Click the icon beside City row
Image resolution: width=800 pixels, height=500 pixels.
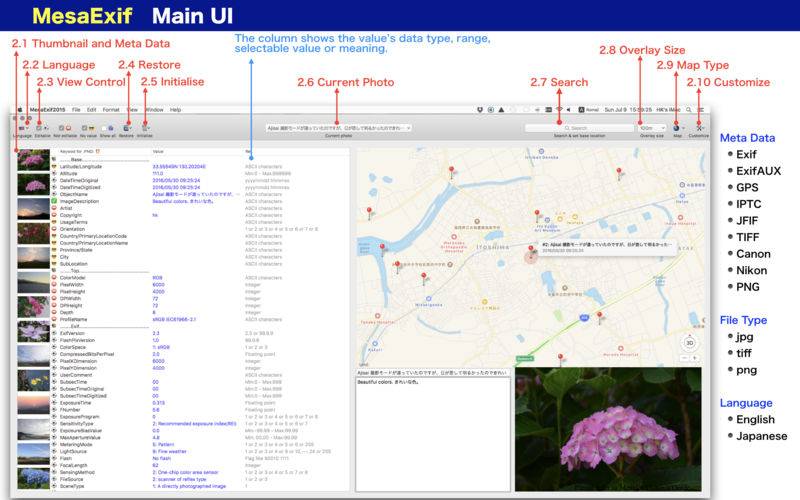(54, 257)
